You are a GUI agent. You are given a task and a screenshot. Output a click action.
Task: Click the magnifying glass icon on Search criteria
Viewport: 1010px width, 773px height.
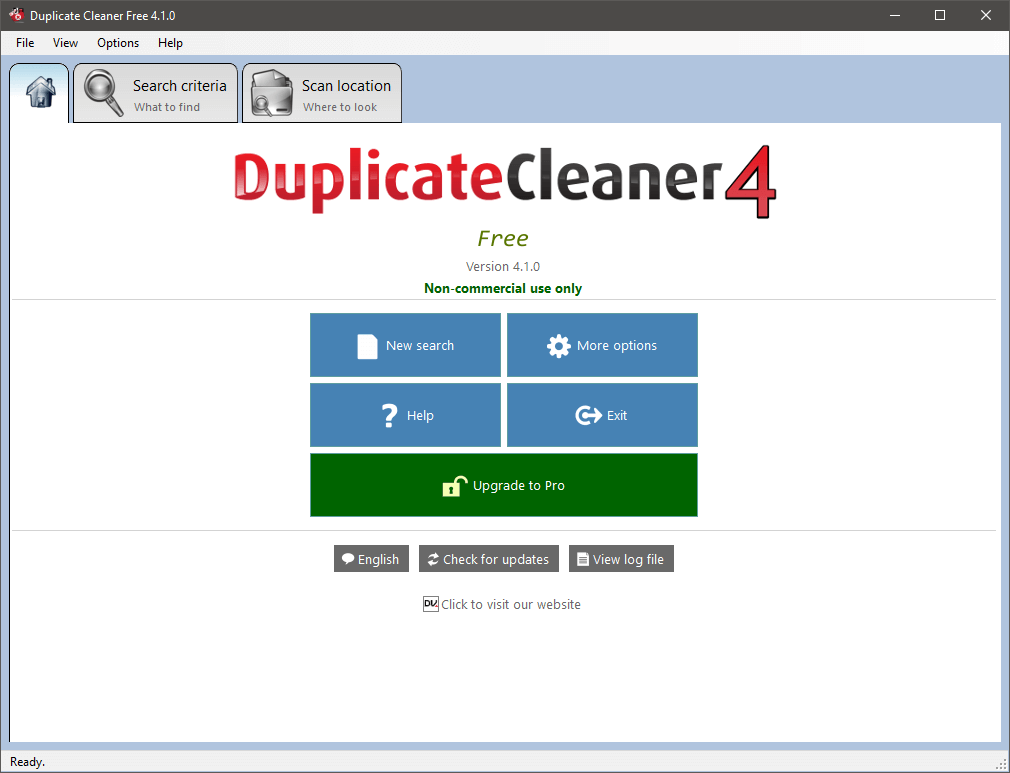103,93
